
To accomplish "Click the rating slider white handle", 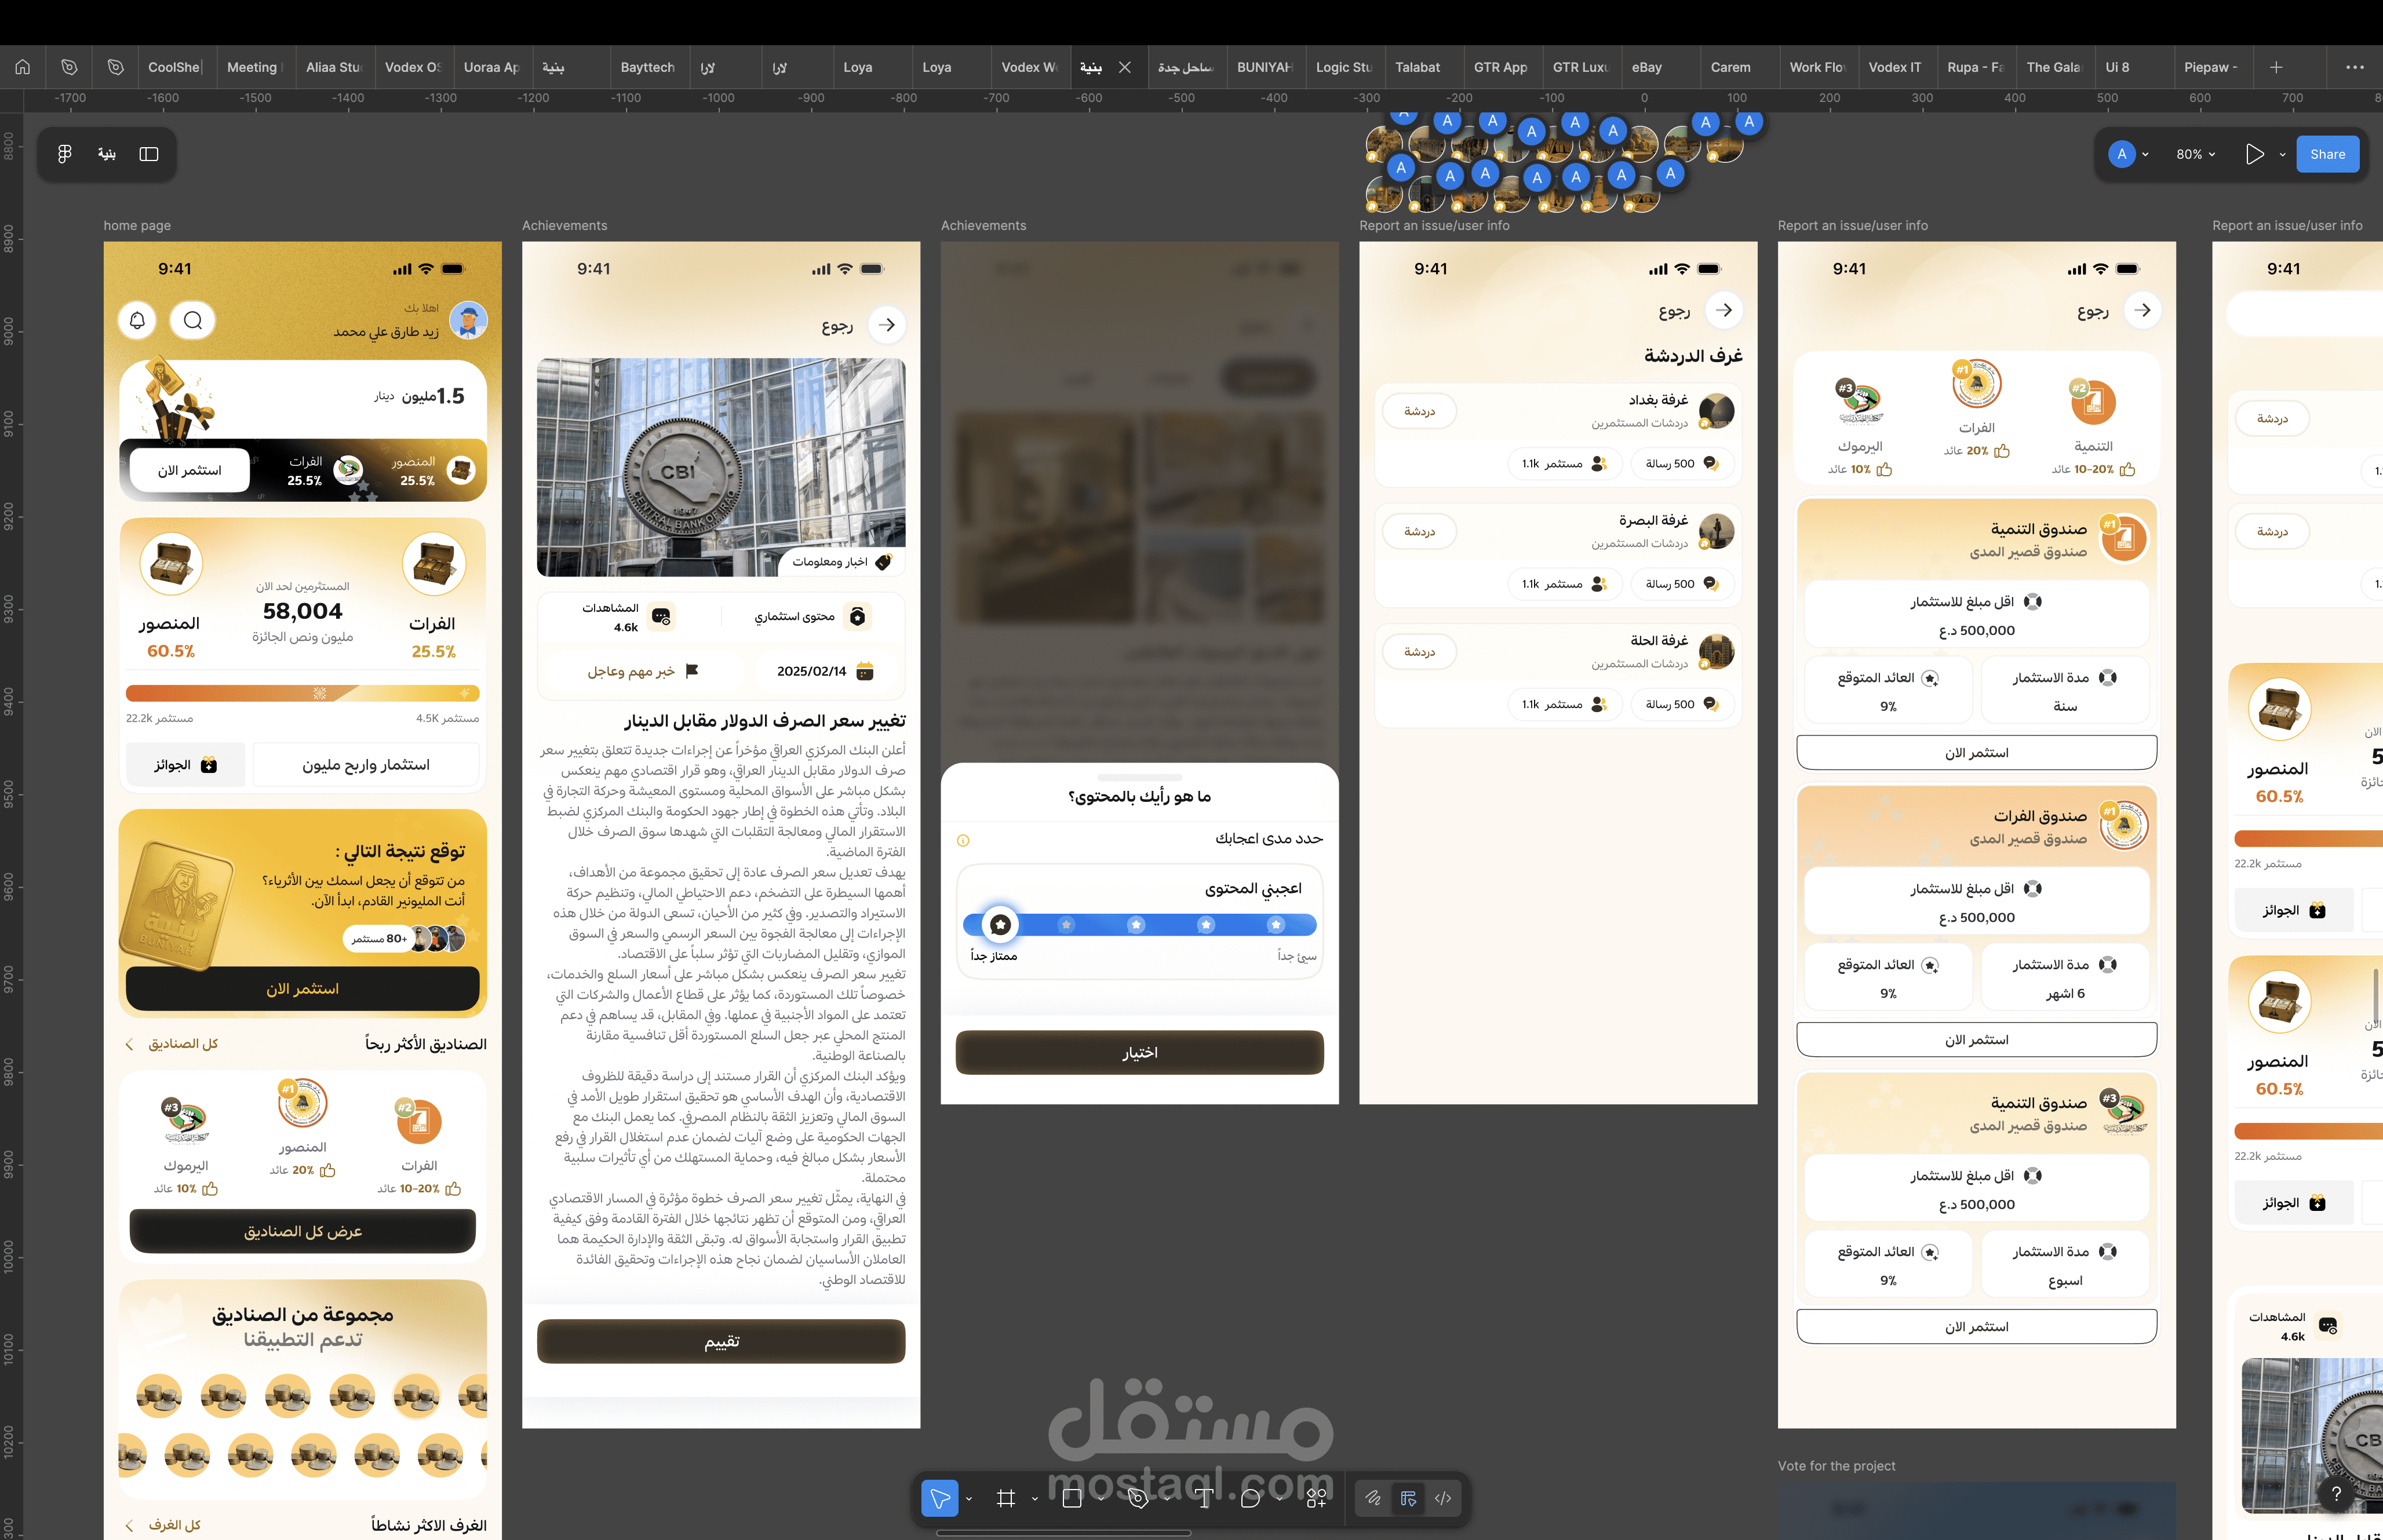I will click(x=1000, y=925).
